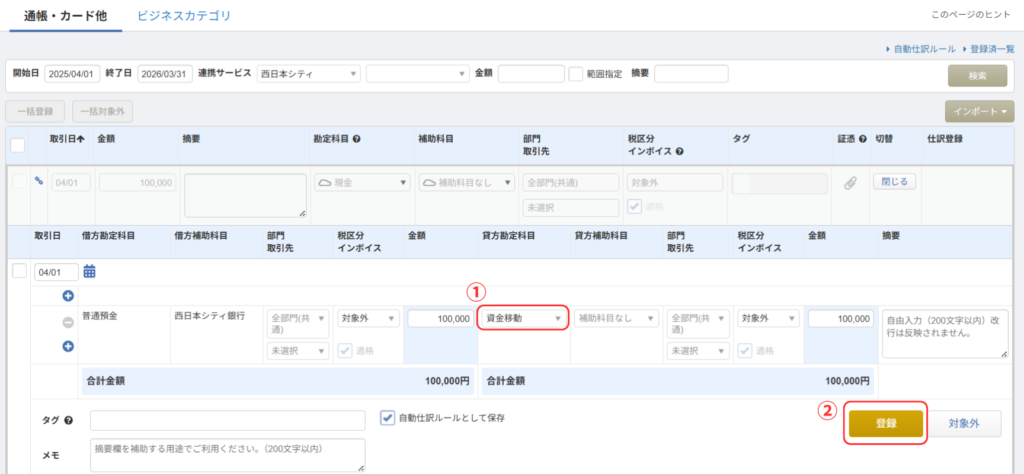Select the 通帳・カード他 tab

65,16
